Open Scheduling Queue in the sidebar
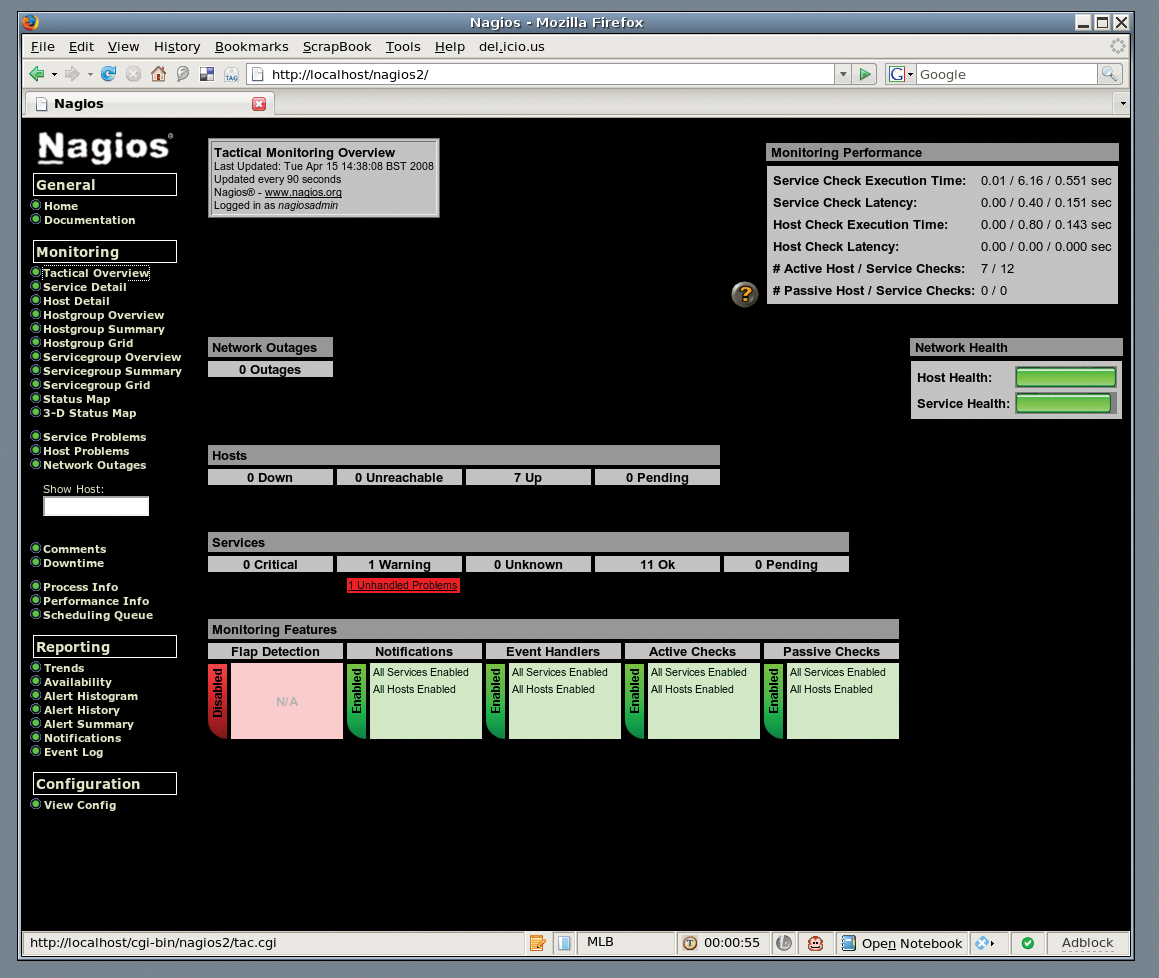 point(98,615)
